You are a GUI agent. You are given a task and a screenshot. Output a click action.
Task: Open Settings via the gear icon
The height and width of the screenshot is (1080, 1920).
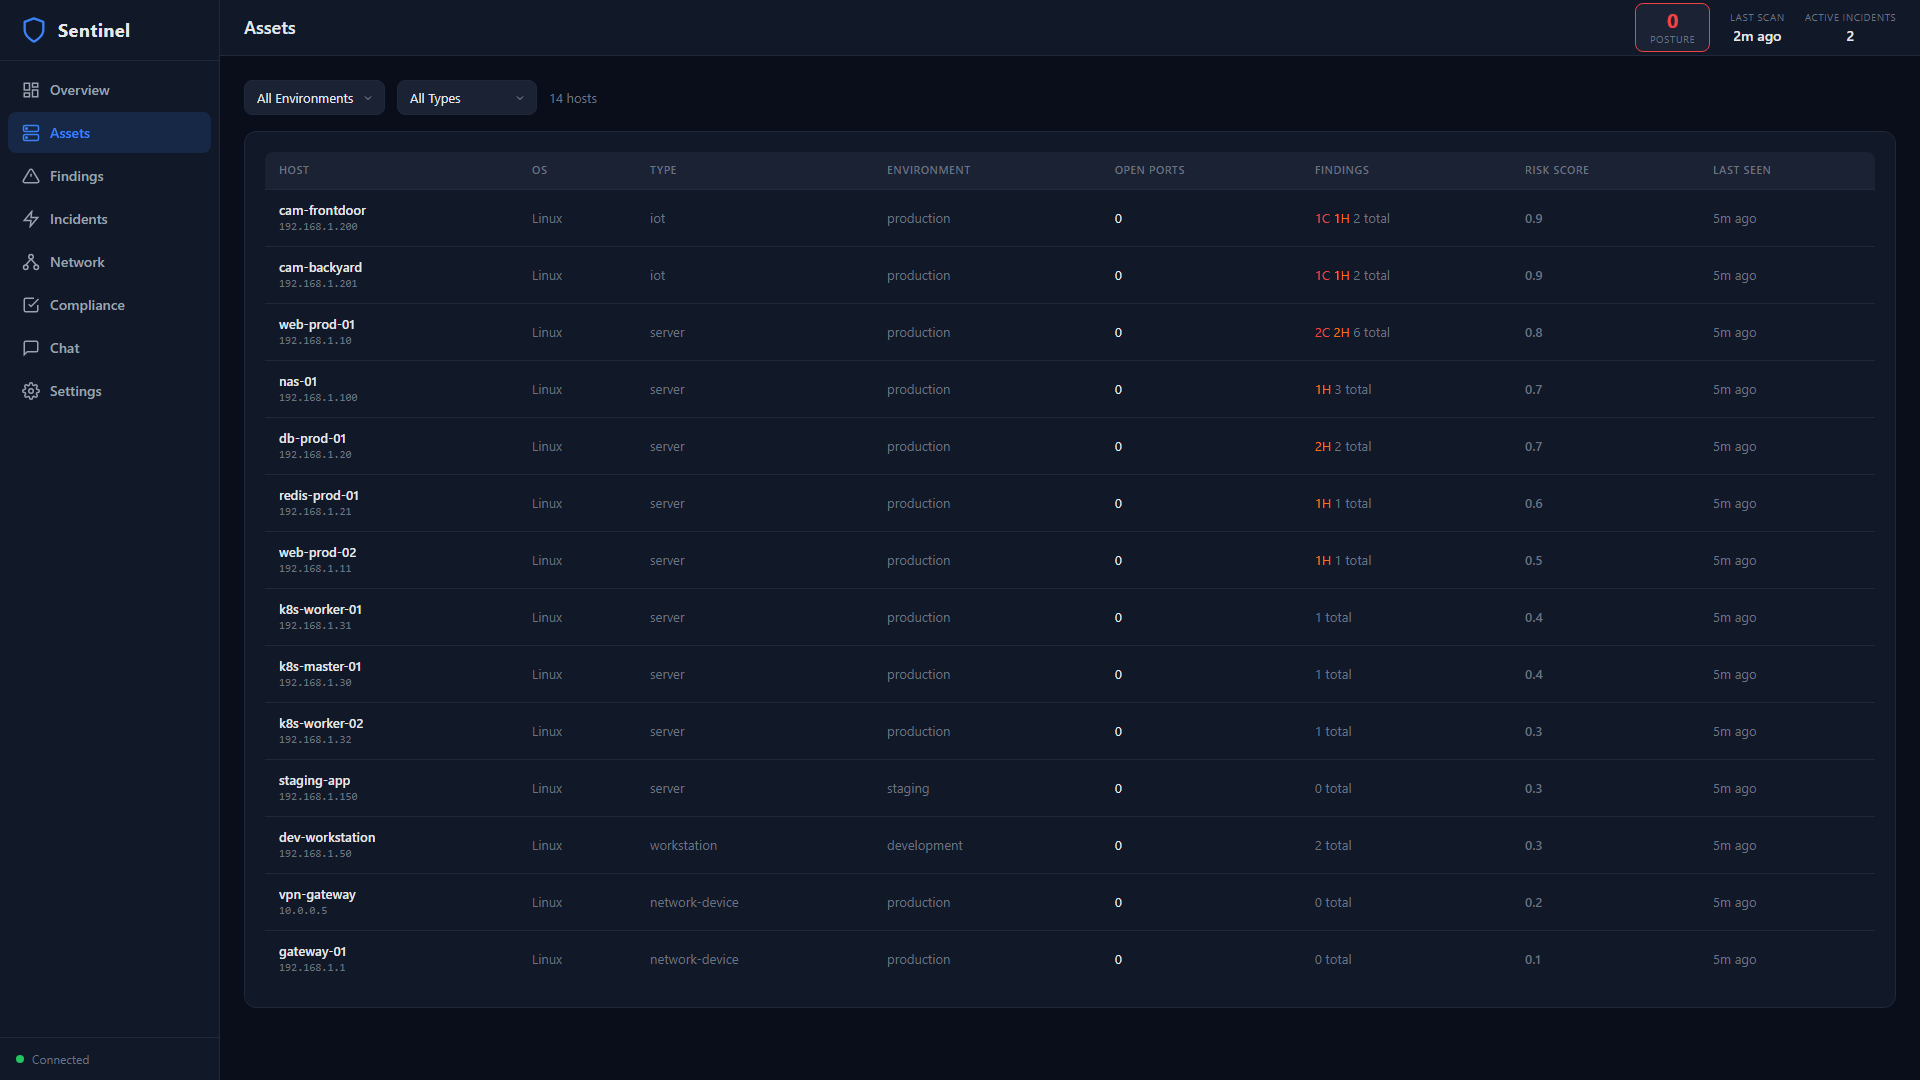31,391
